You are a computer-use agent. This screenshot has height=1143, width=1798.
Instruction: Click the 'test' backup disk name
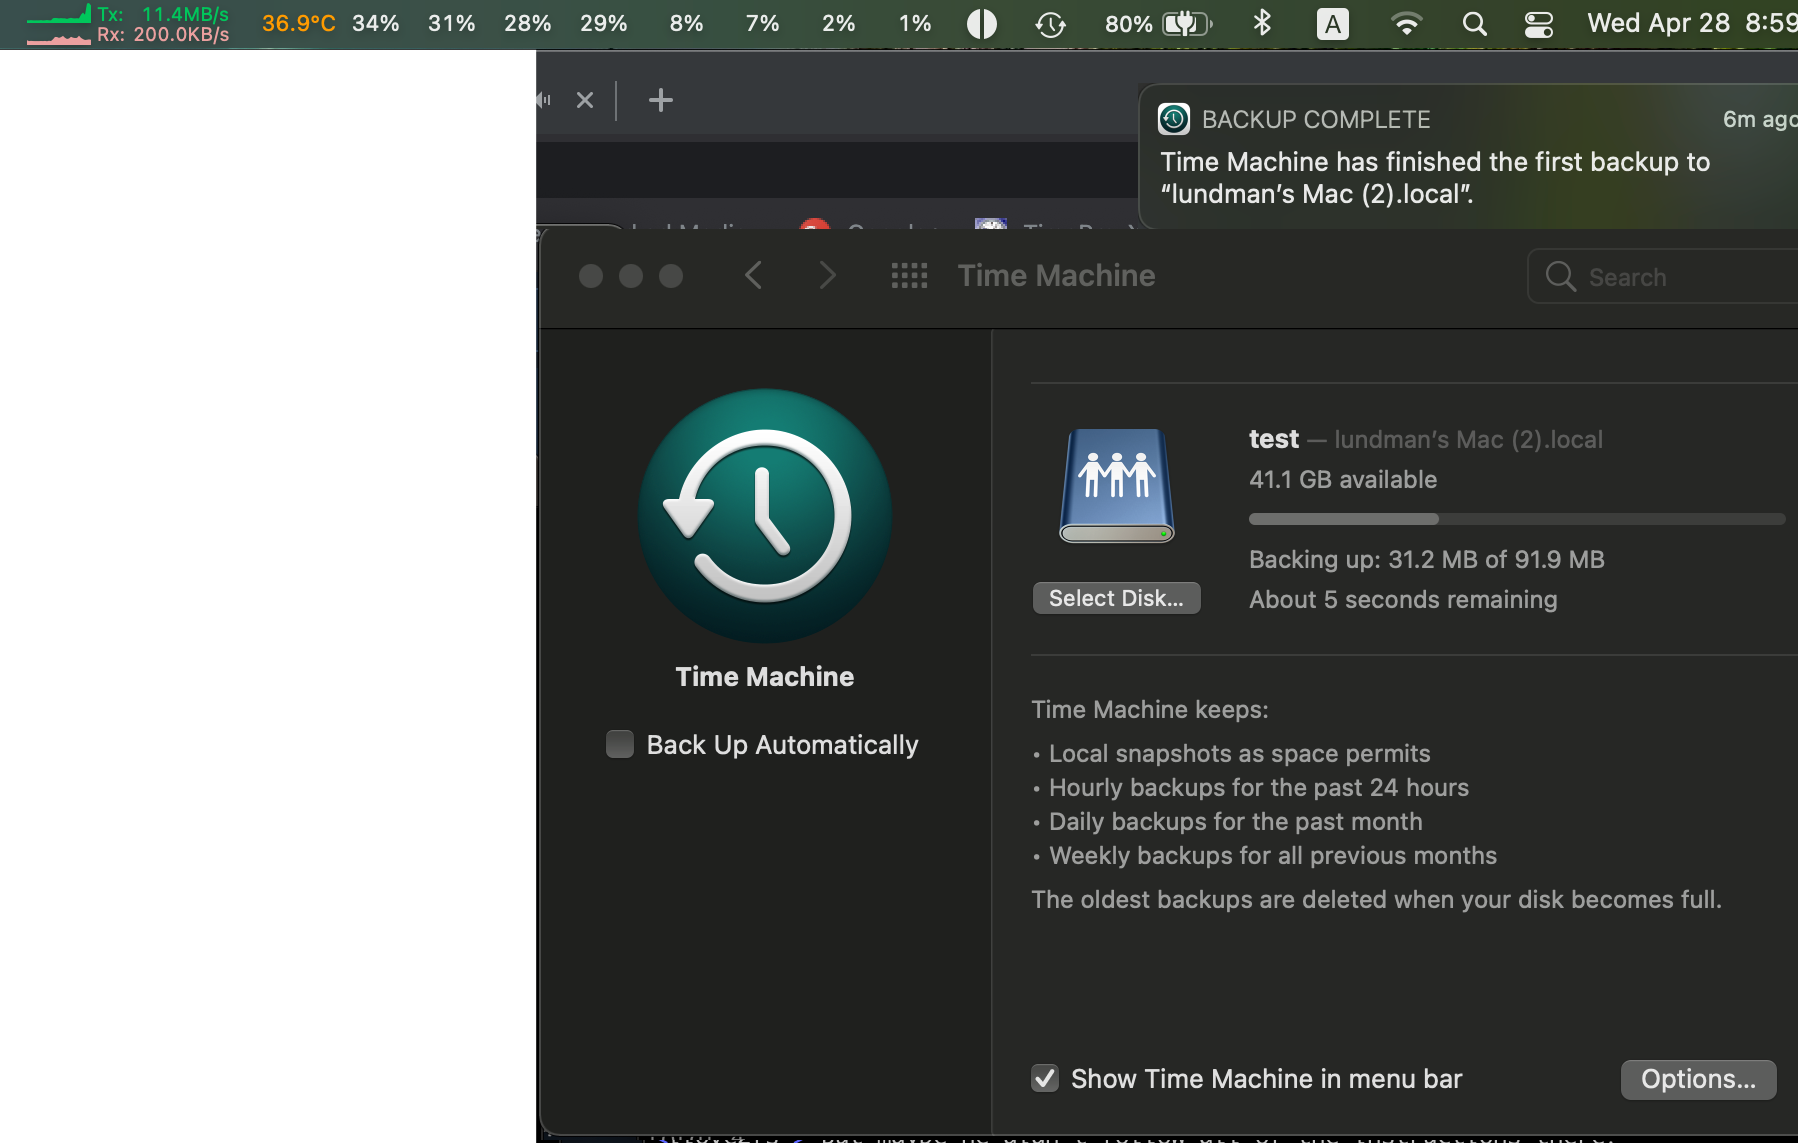1274,439
